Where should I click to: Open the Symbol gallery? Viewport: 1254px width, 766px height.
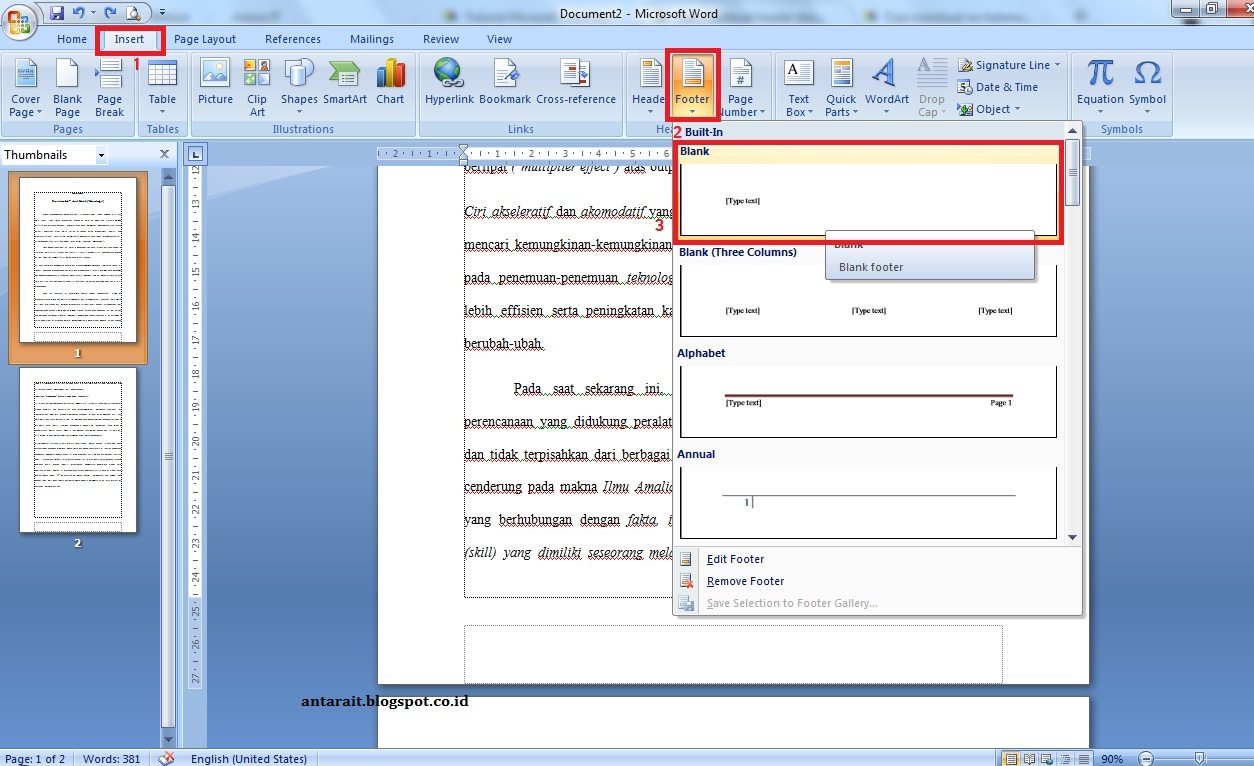tap(1147, 86)
